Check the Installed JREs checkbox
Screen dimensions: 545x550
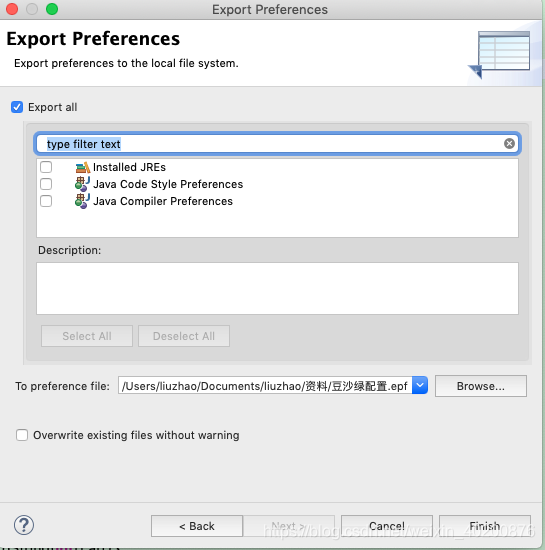coord(46,167)
